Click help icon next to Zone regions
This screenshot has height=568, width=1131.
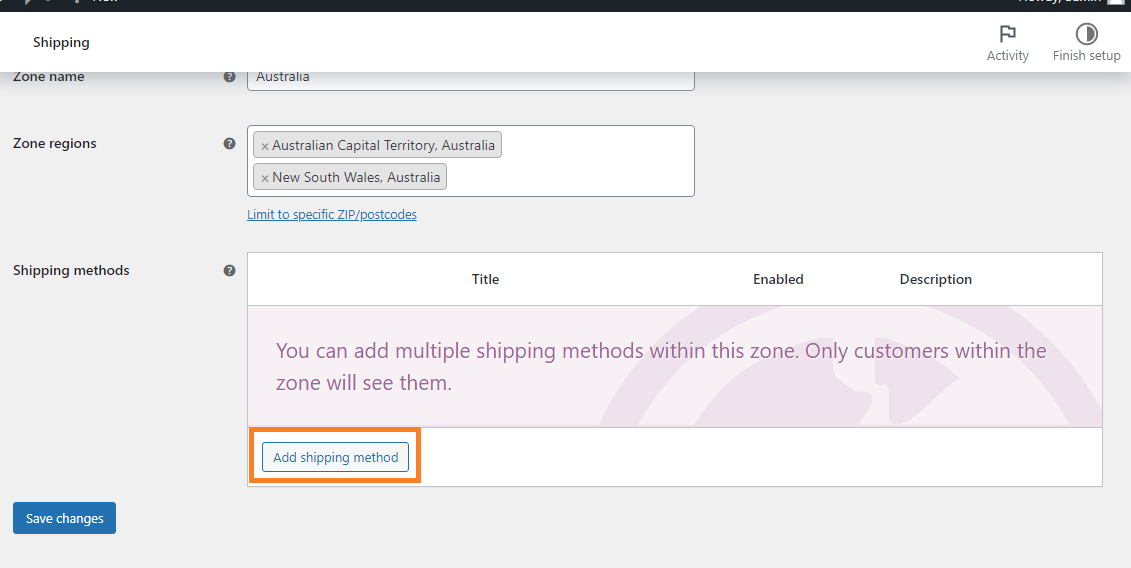pyautogui.click(x=229, y=143)
